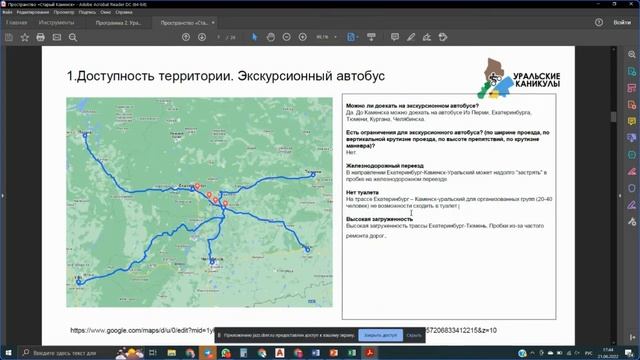Open the red Redact tool in right sidebar
The height and width of the screenshot is (360, 640).
tap(632, 171)
